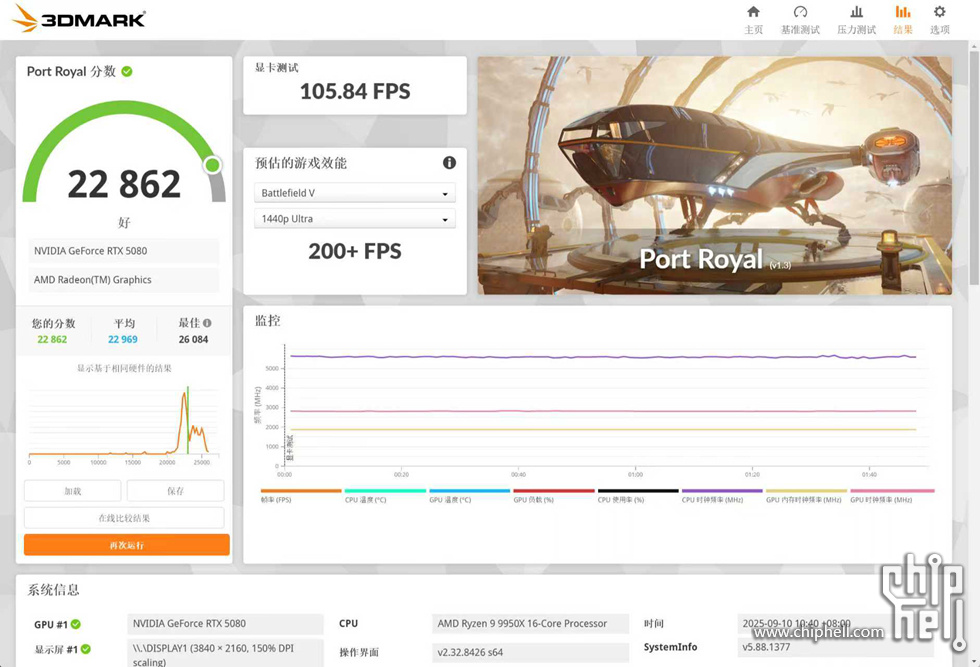980x667 pixels.
Task: Click the 监控 monitoring heading
Action: pos(268,321)
